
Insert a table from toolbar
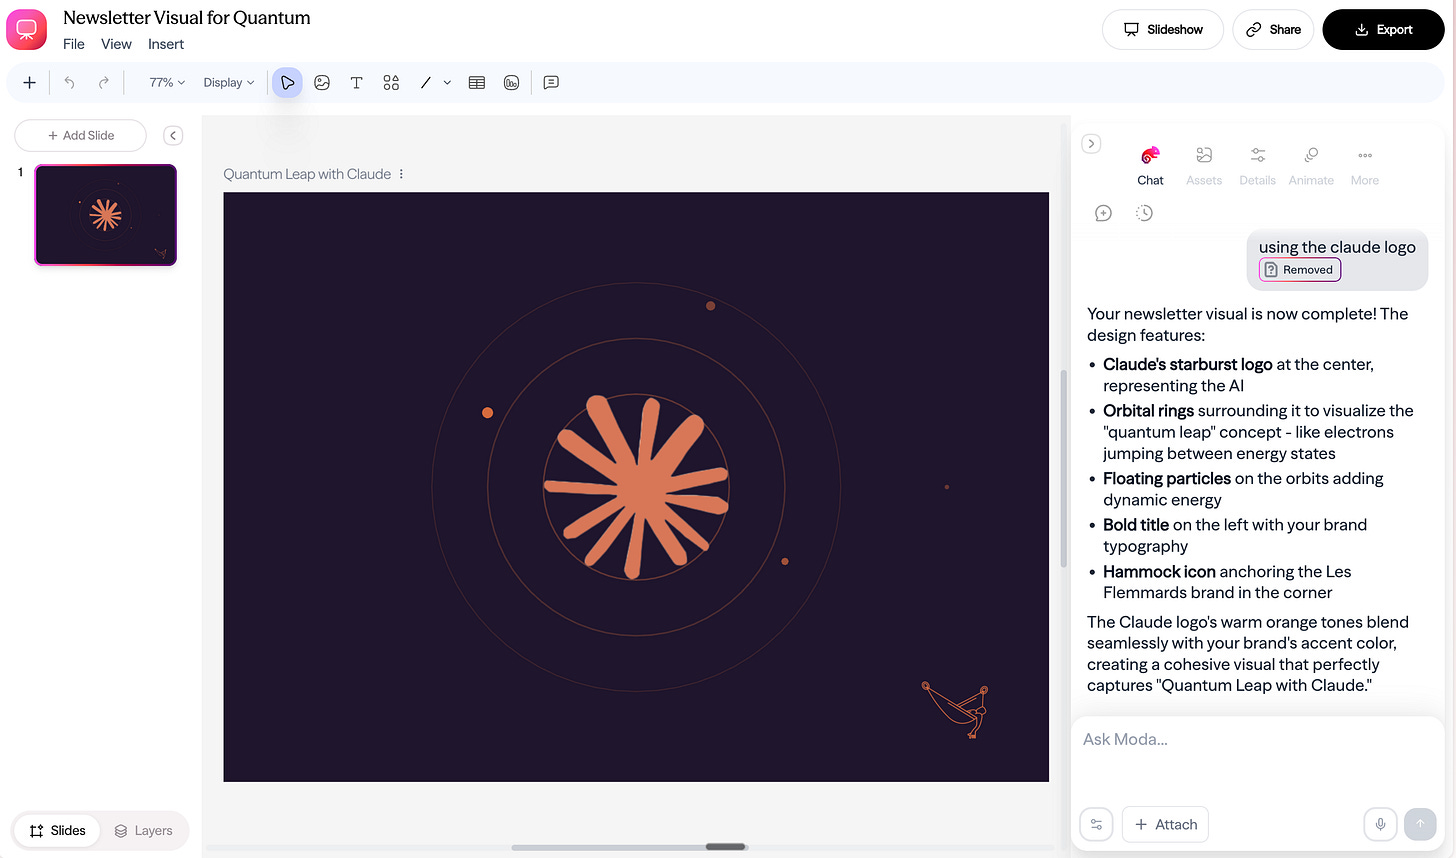tap(477, 83)
